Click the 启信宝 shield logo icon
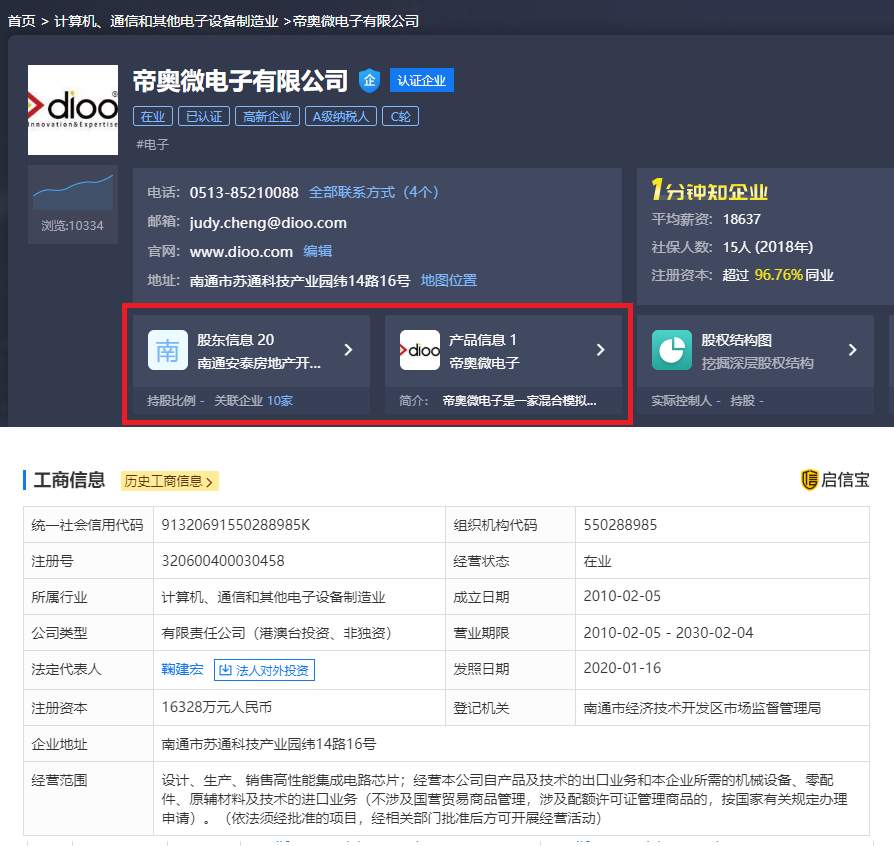Screen dimensions: 894x846 coord(809,480)
